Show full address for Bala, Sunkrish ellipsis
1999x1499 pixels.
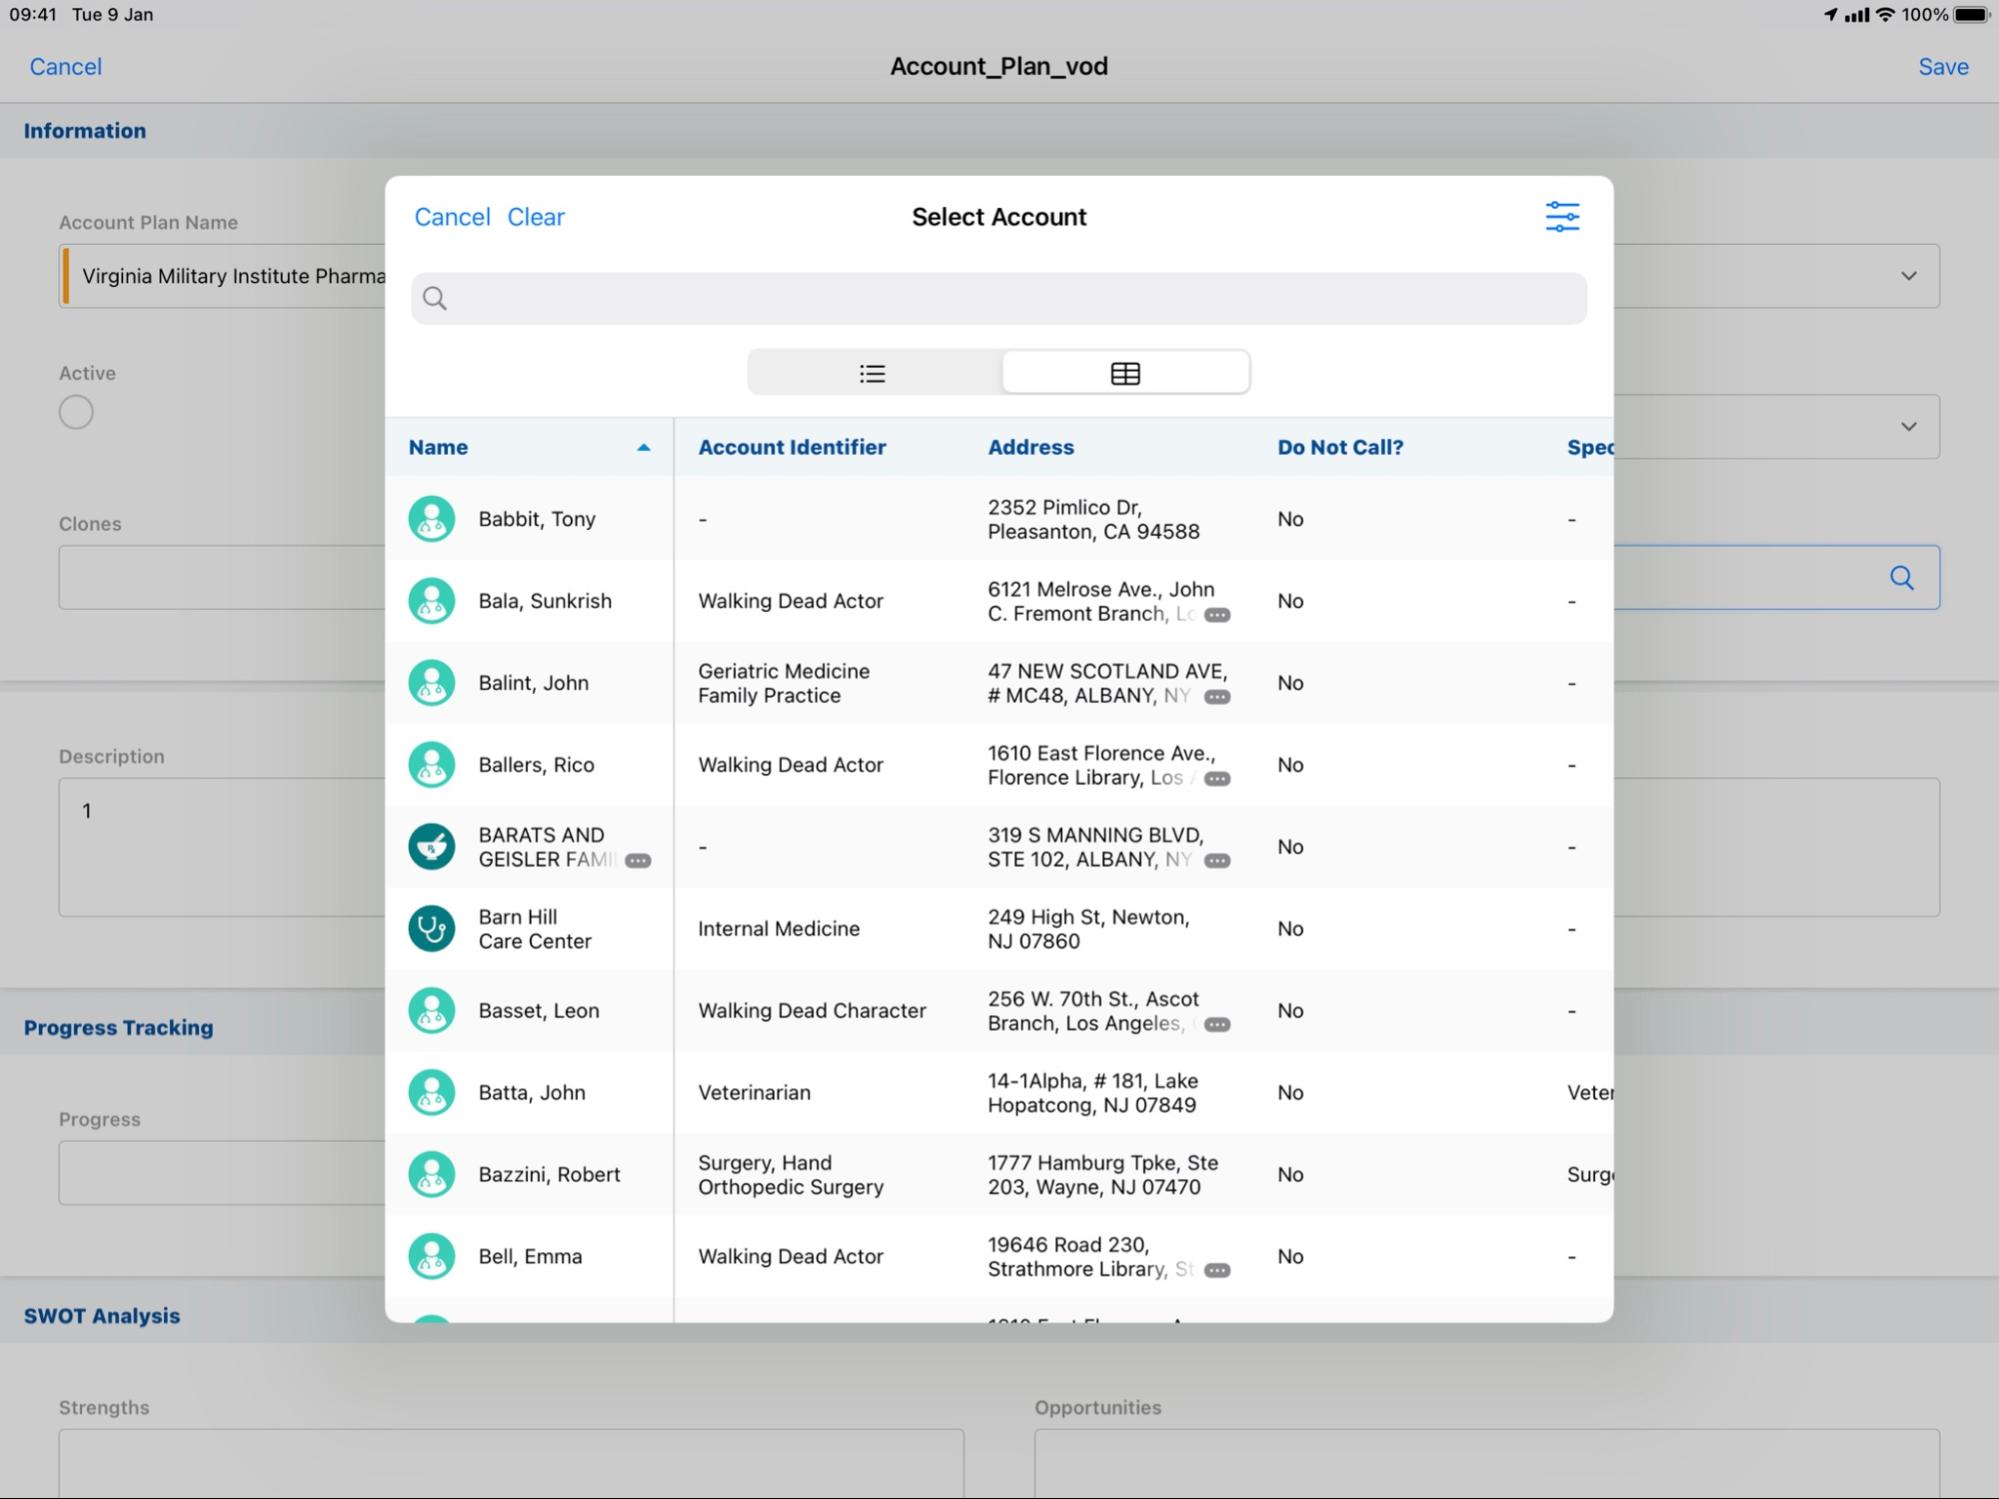1217,615
